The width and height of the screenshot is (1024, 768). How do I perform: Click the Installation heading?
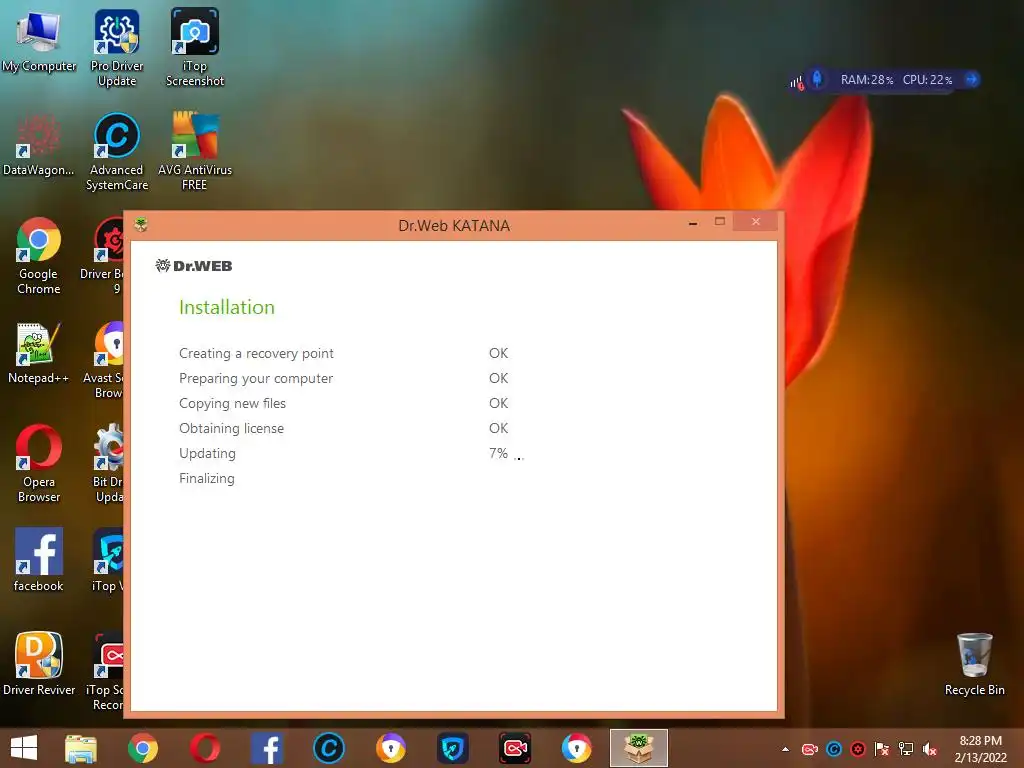tap(227, 307)
